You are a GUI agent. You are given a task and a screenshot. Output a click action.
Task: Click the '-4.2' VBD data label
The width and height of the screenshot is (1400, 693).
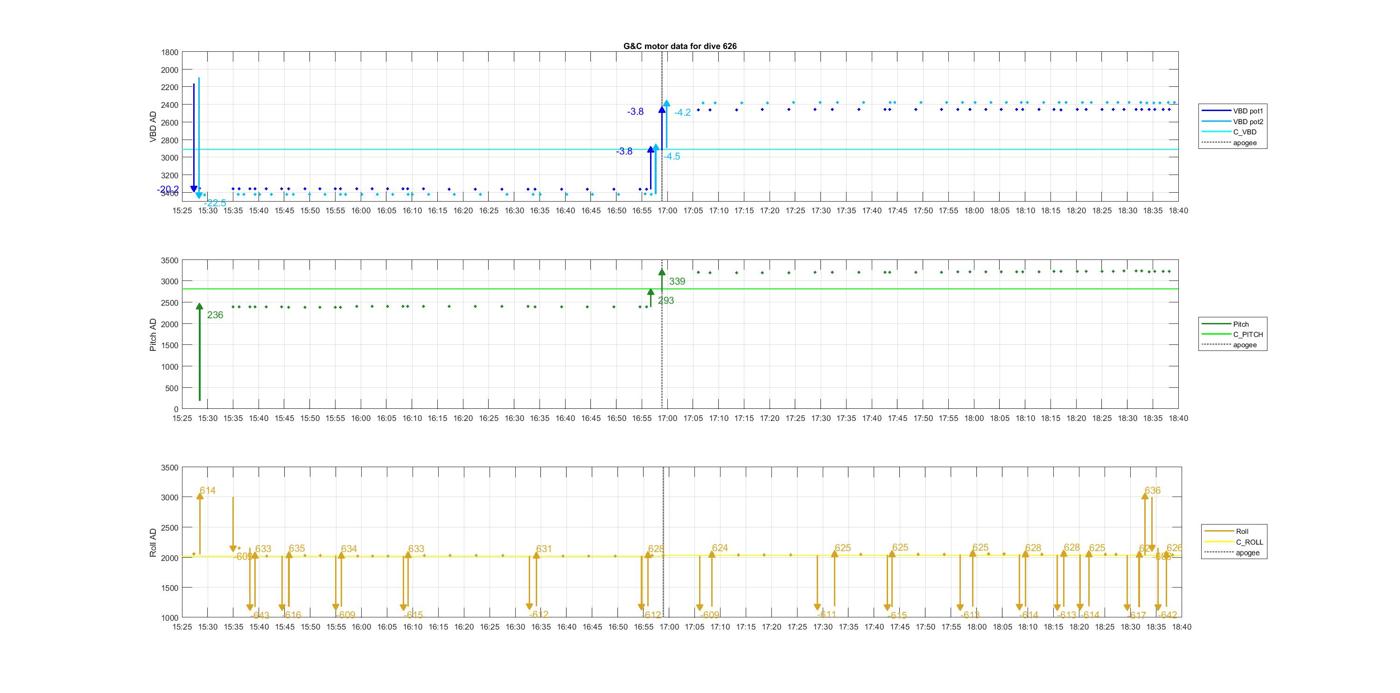pos(682,113)
